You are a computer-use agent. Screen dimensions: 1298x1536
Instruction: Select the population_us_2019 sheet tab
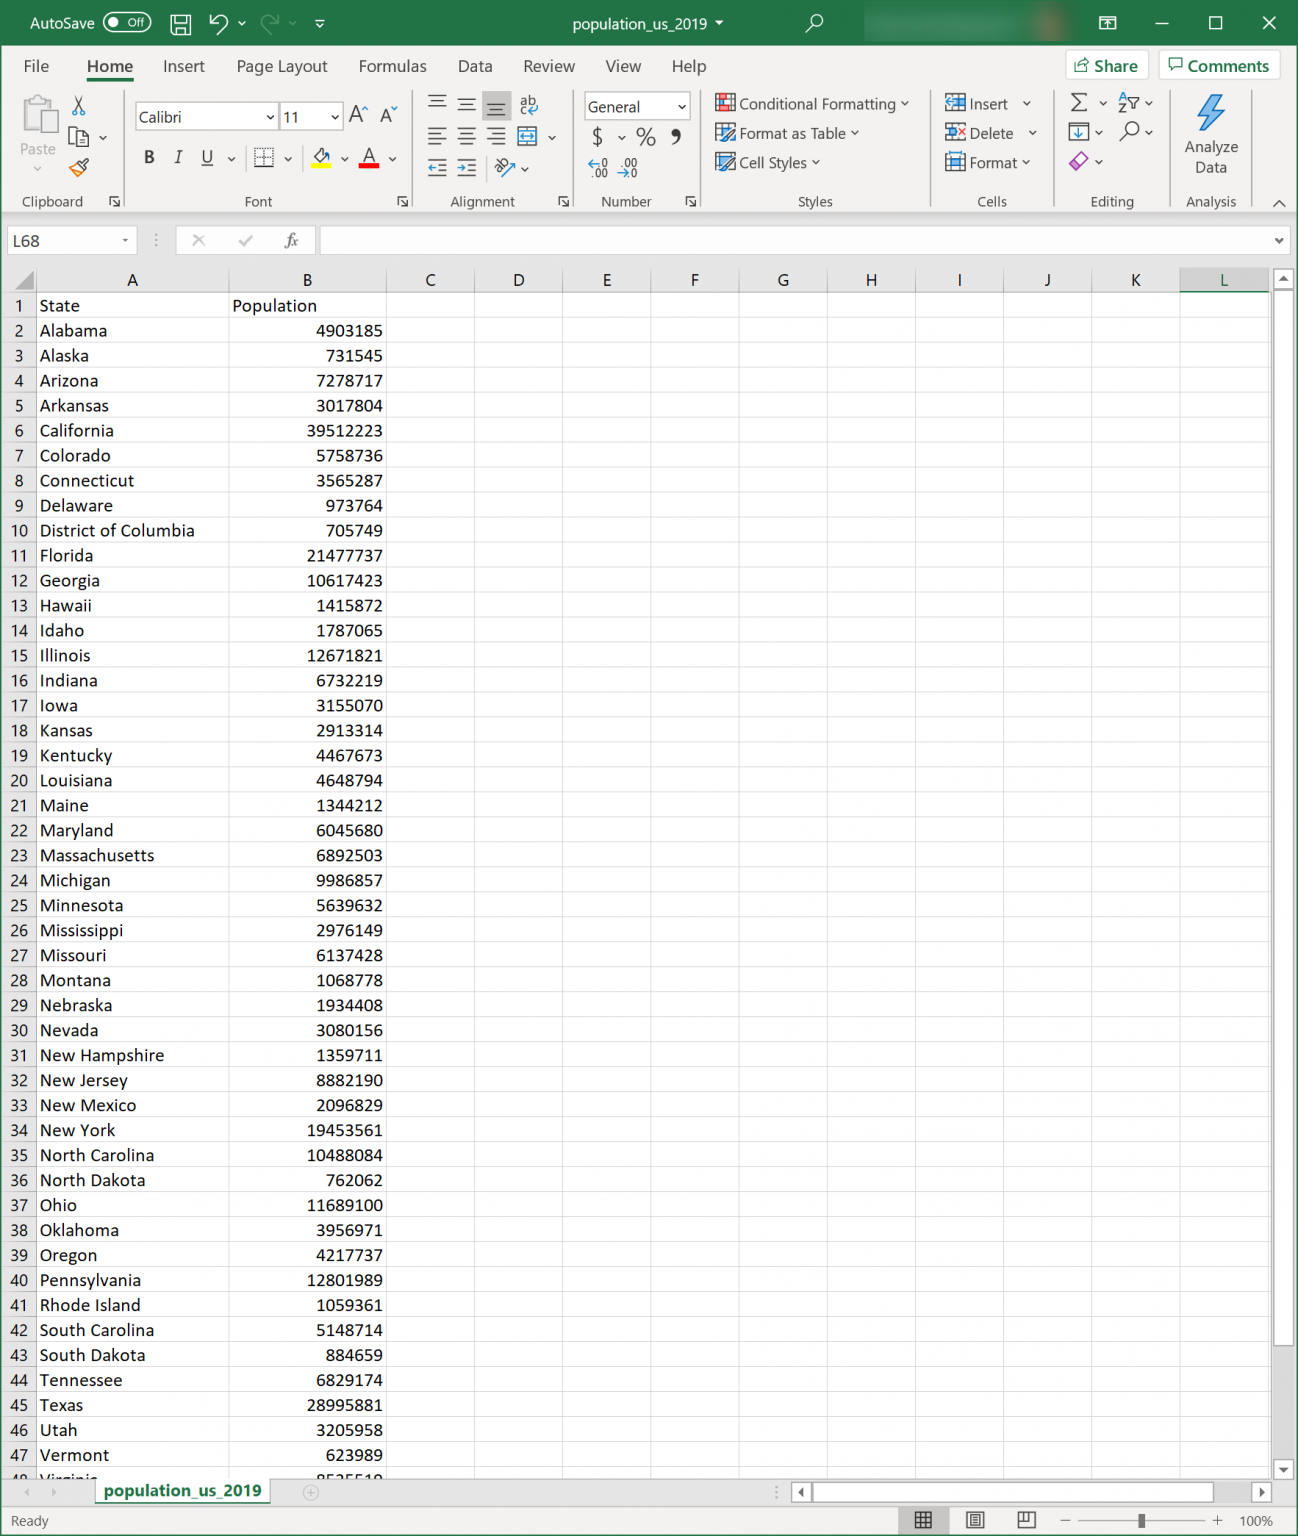(x=181, y=1490)
